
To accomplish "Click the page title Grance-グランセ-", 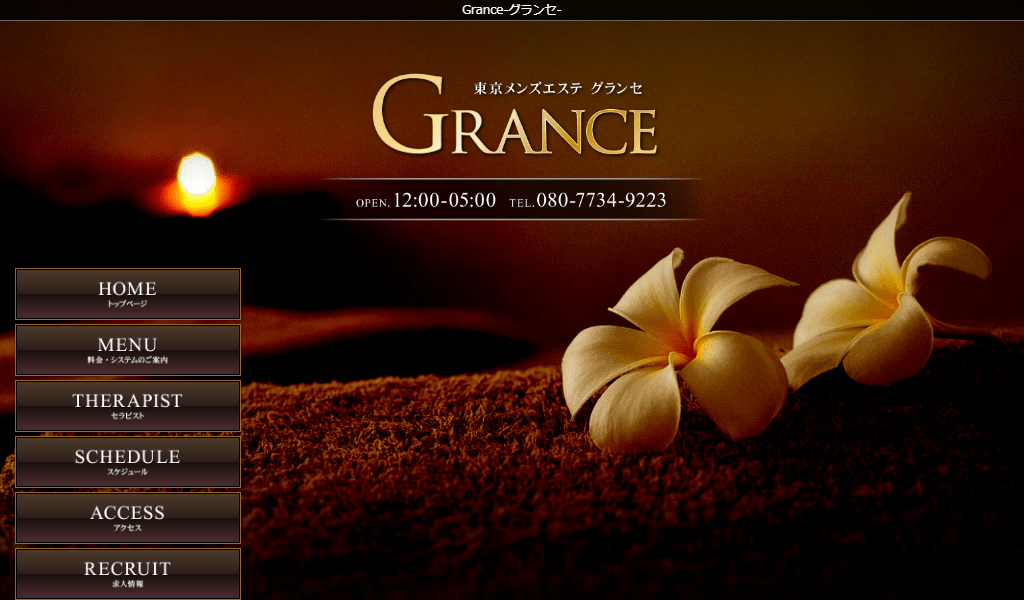I will click(x=511, y=10).
